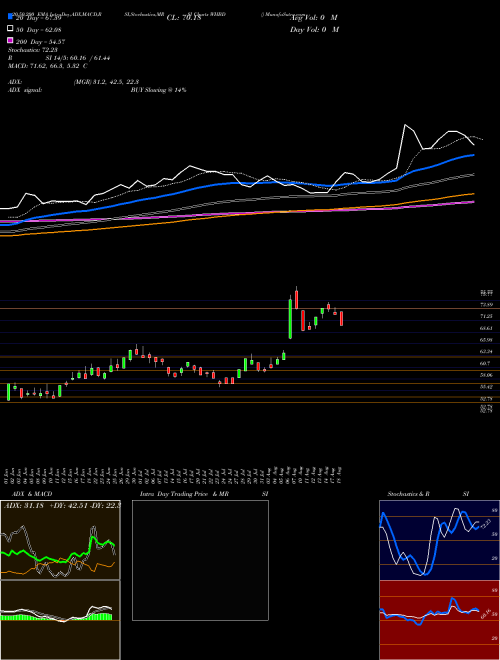Click the tallest red candlestick at the peak
Viewport: 500px width, 660px height.
[x=296, y=298]
